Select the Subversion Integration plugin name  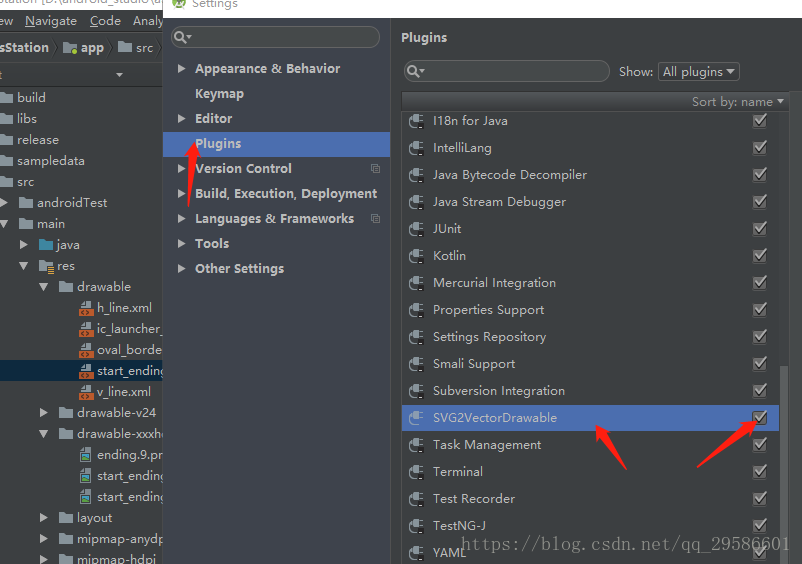(x=499, y=391)
